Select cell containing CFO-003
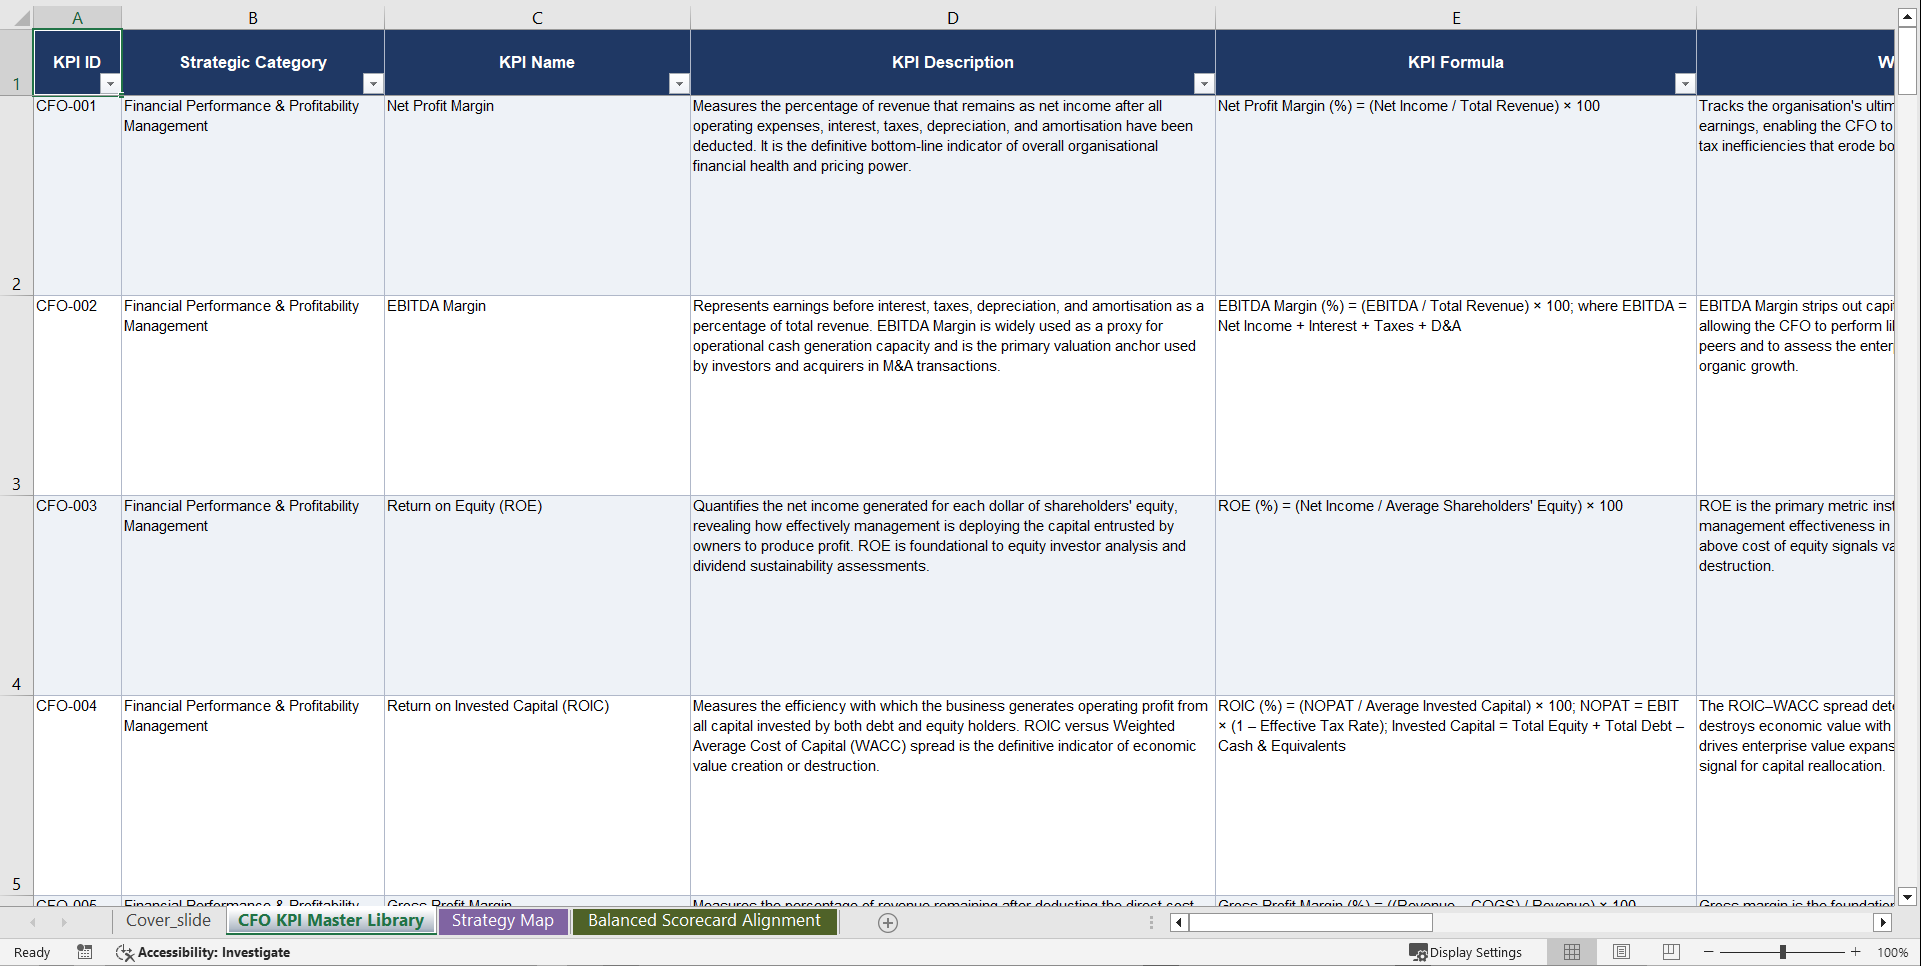Image resolution: width=1921 pixels, height=966 pixels. point(77,595)
